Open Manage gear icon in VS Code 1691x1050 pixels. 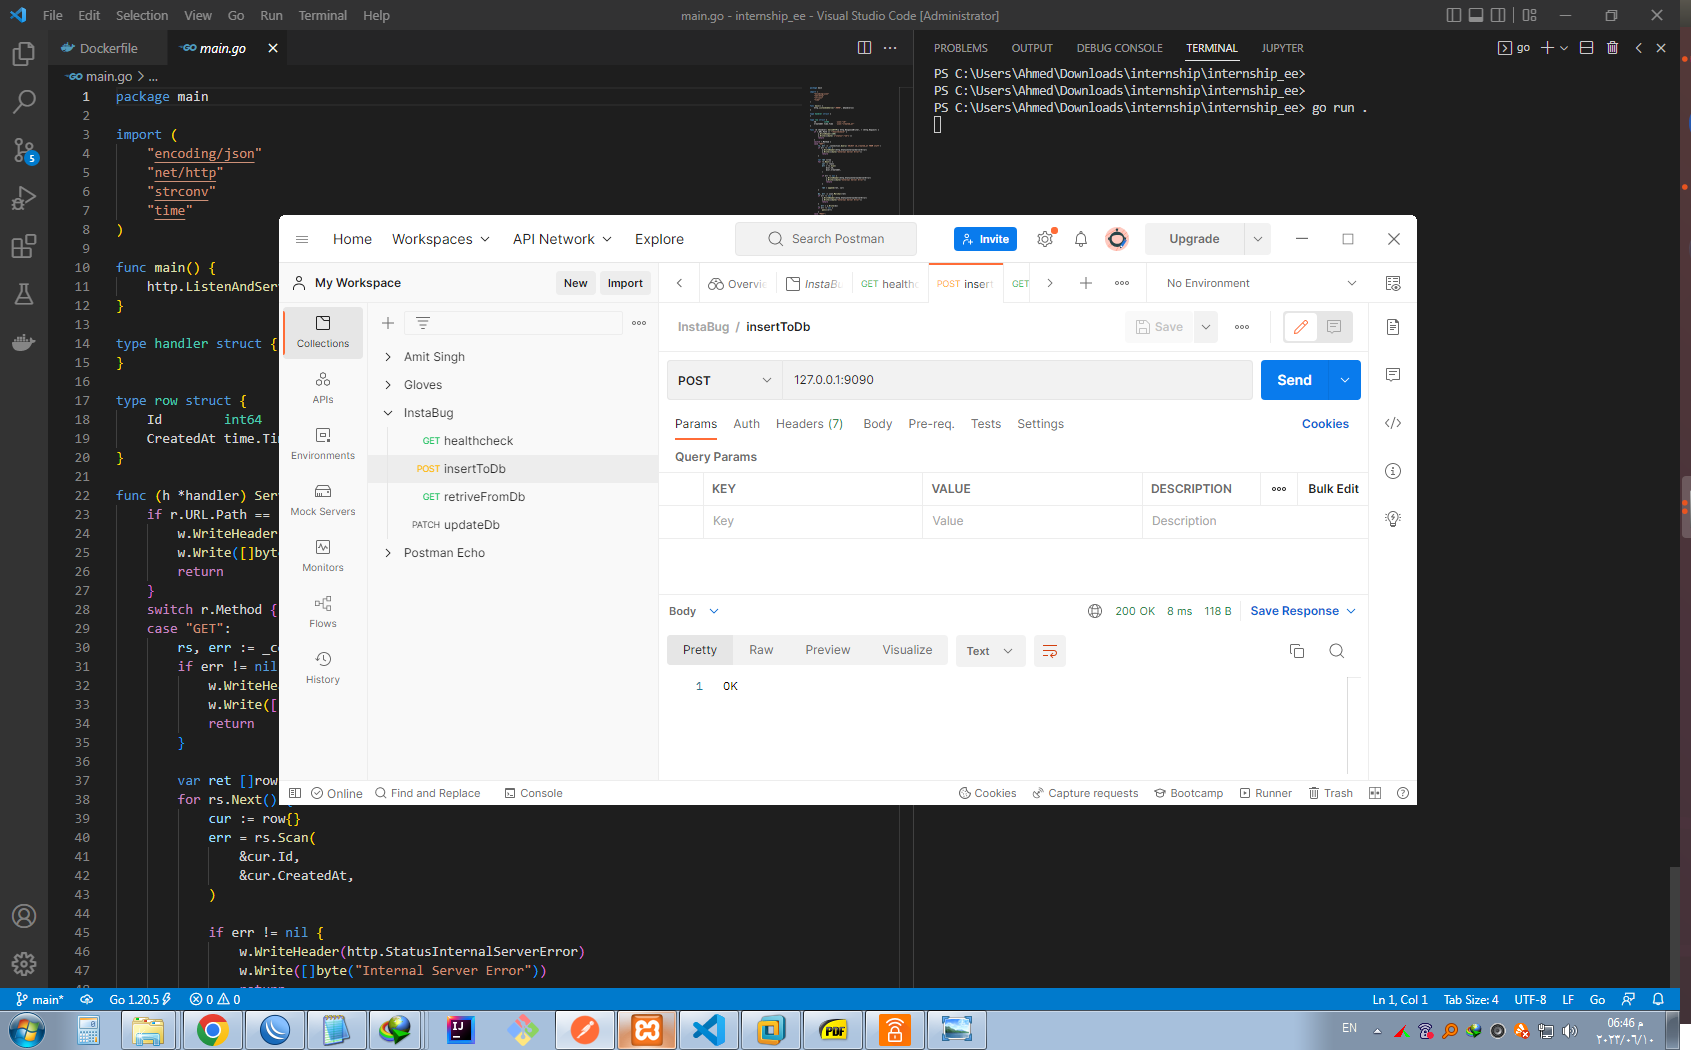[x=24, y=964]
